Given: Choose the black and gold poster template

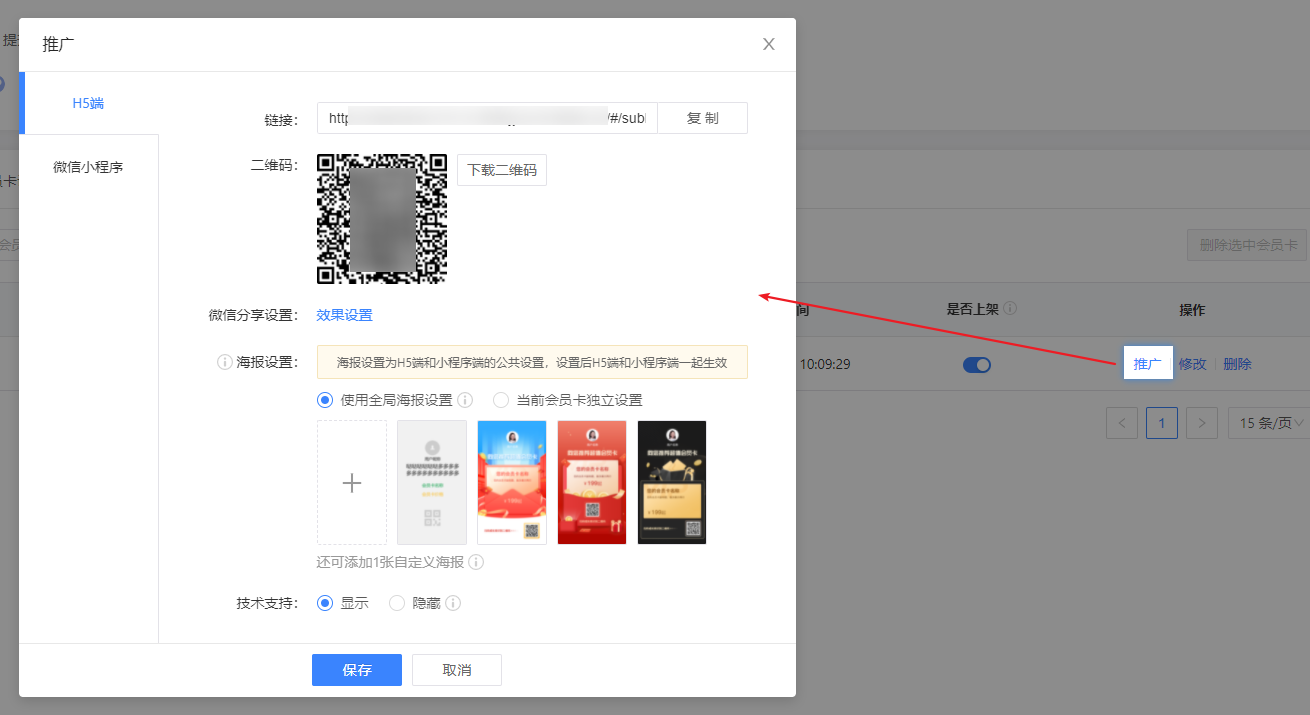Looking at the screenshot, I should pos(672,483).
